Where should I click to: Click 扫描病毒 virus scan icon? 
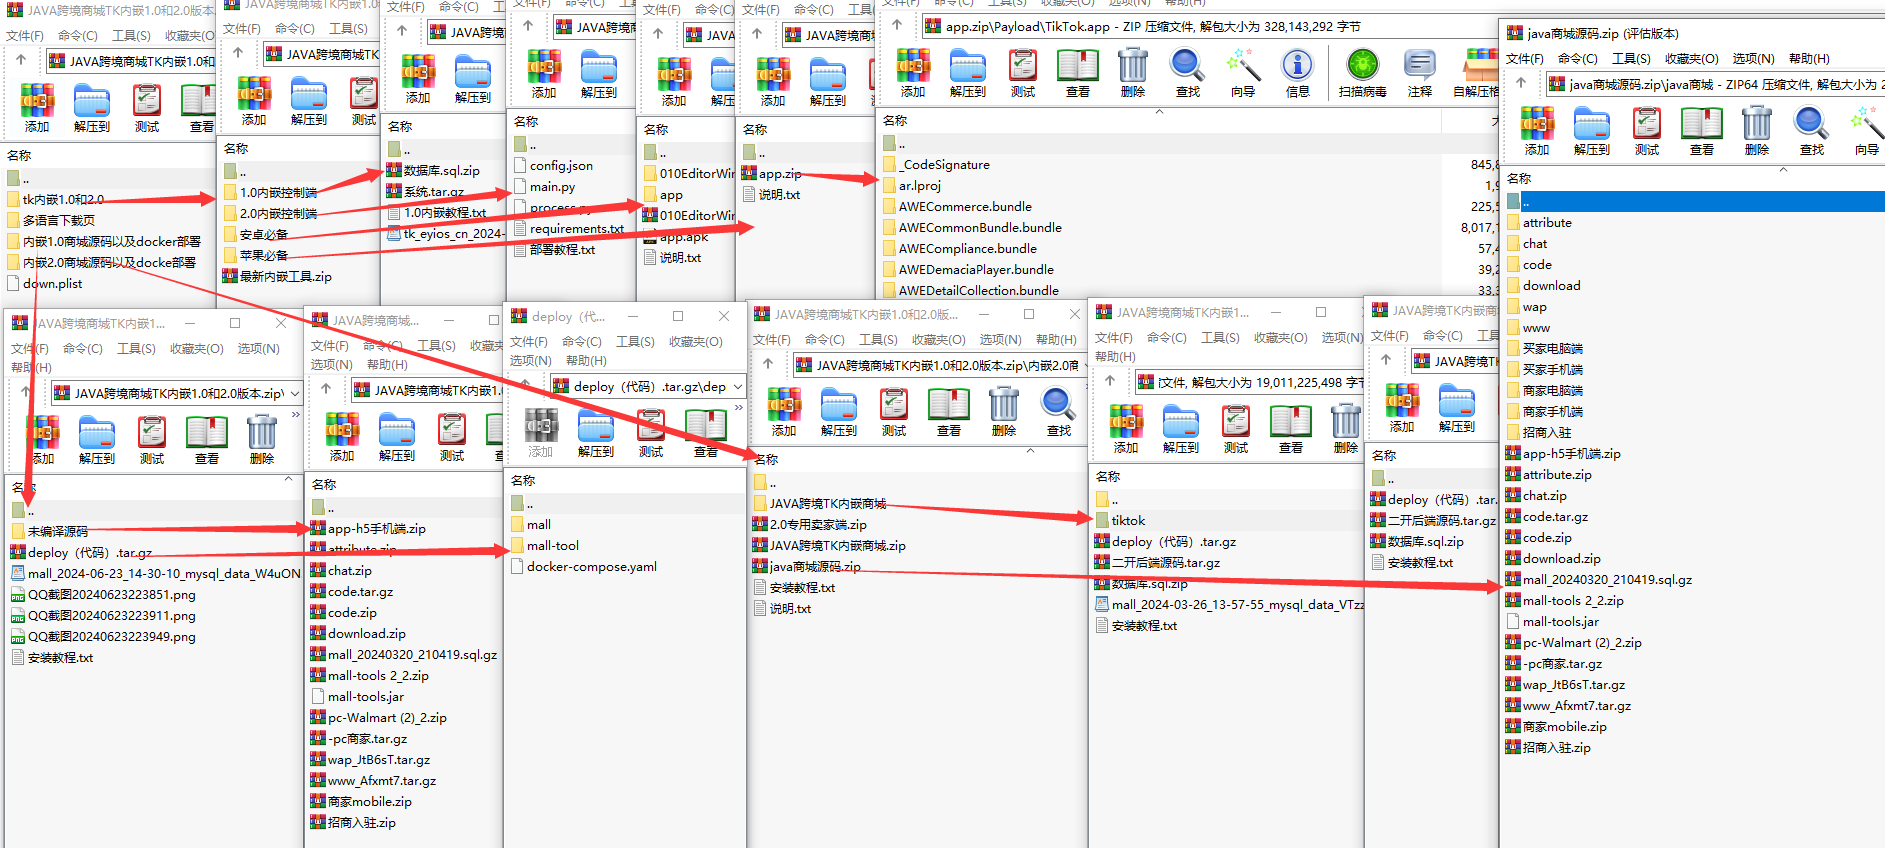[x=1363, y=73]
